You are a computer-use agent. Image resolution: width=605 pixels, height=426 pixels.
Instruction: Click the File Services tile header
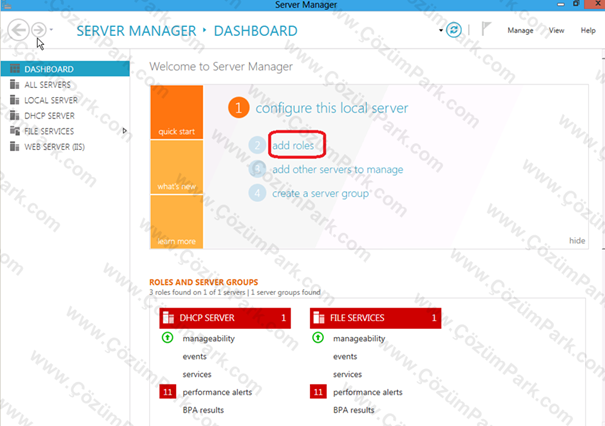(x=375, y=318)
